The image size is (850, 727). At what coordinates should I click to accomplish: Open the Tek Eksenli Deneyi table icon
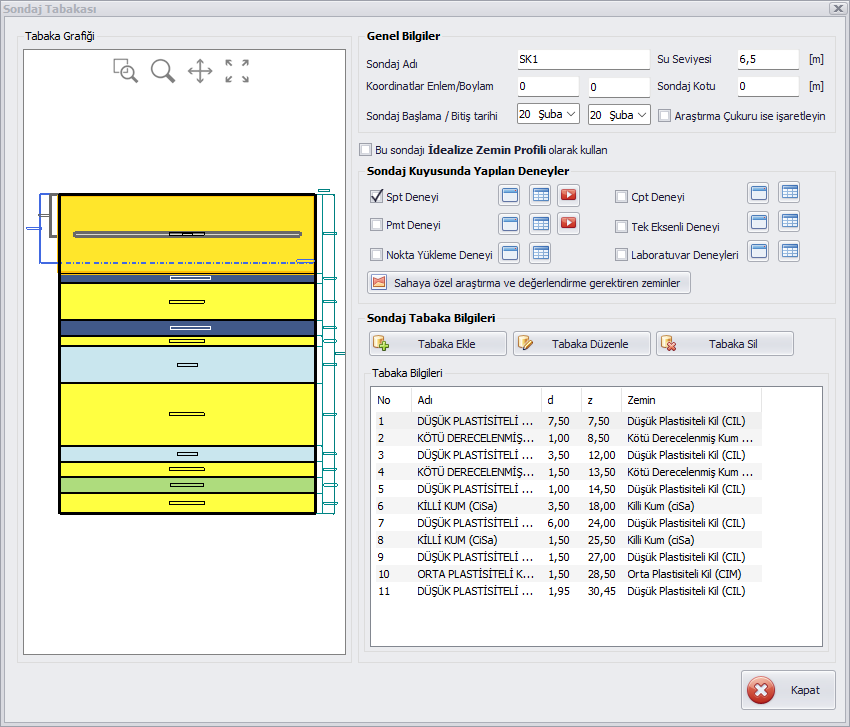(790, 221)
